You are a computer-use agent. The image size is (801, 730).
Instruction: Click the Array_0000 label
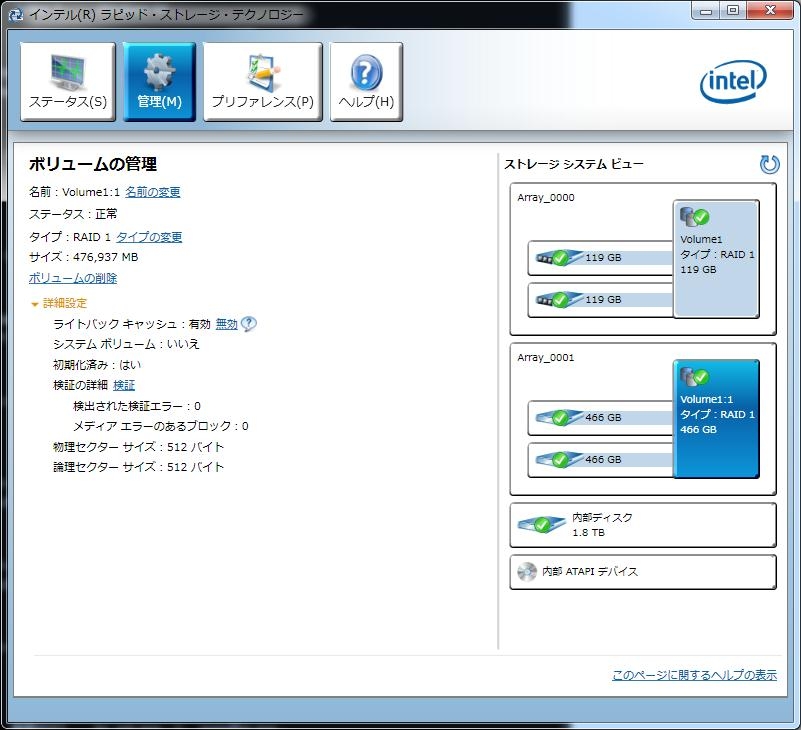click(x=546, y=198)
